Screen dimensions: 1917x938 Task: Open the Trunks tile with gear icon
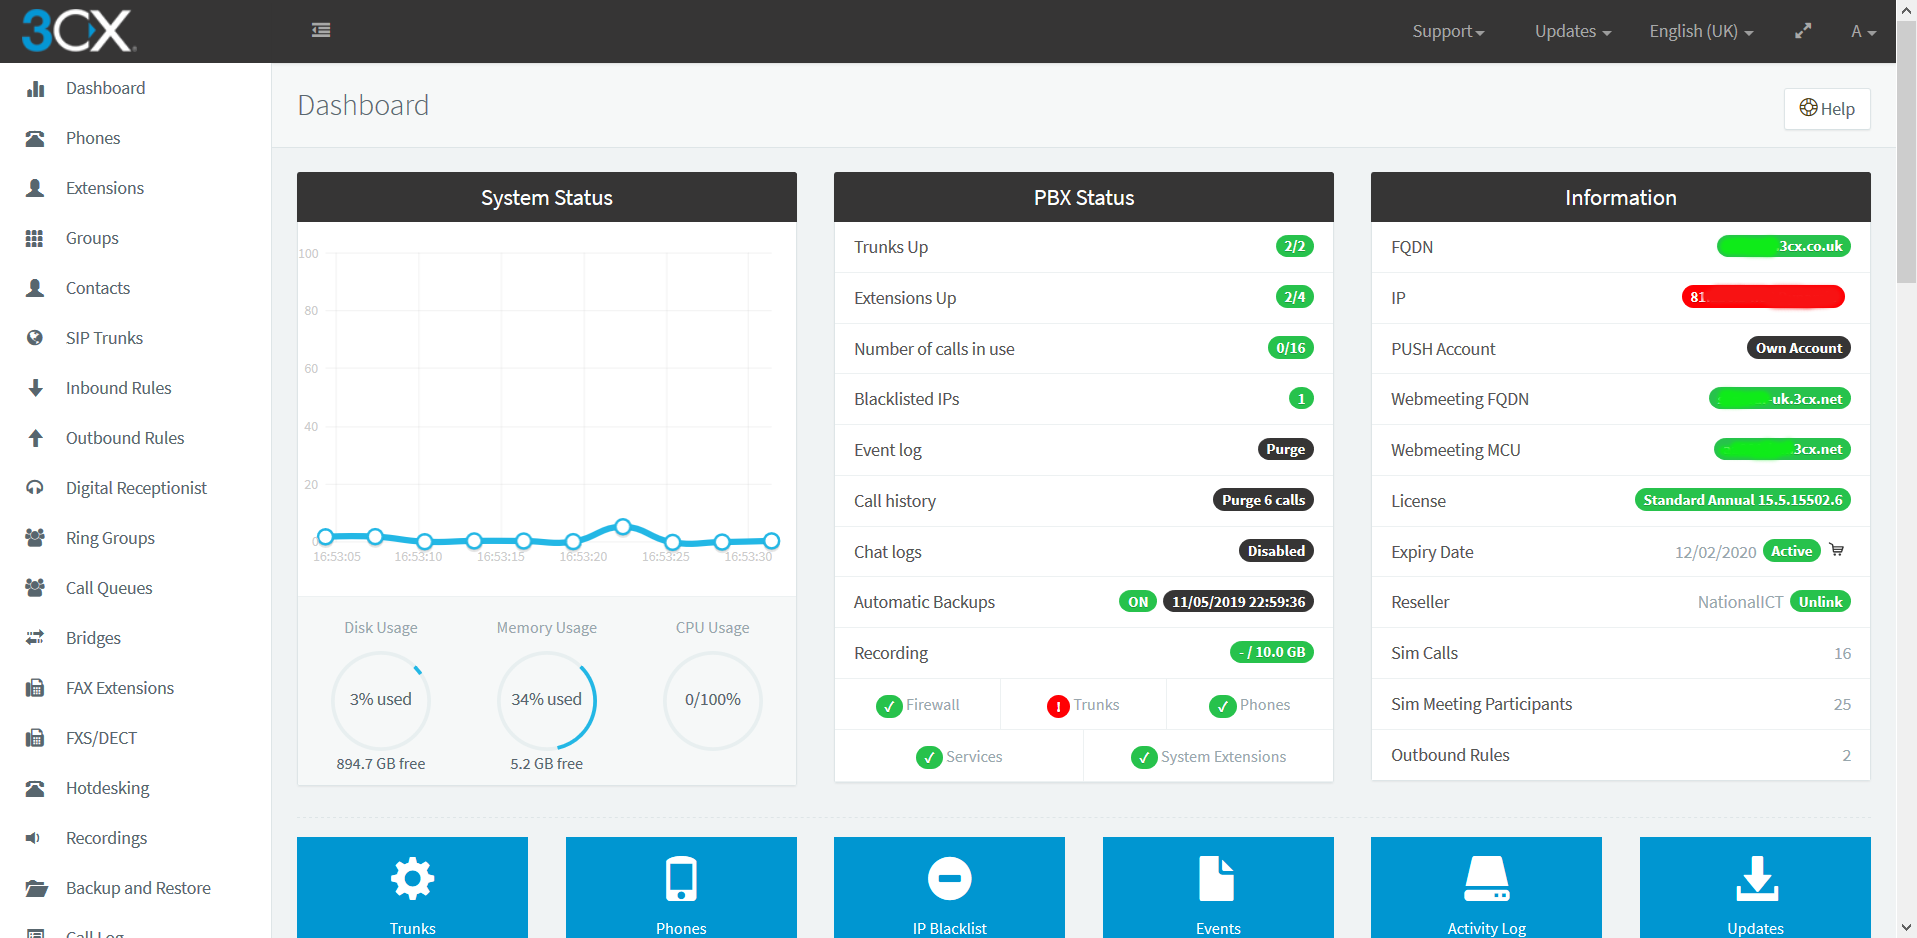pos(412,887)
